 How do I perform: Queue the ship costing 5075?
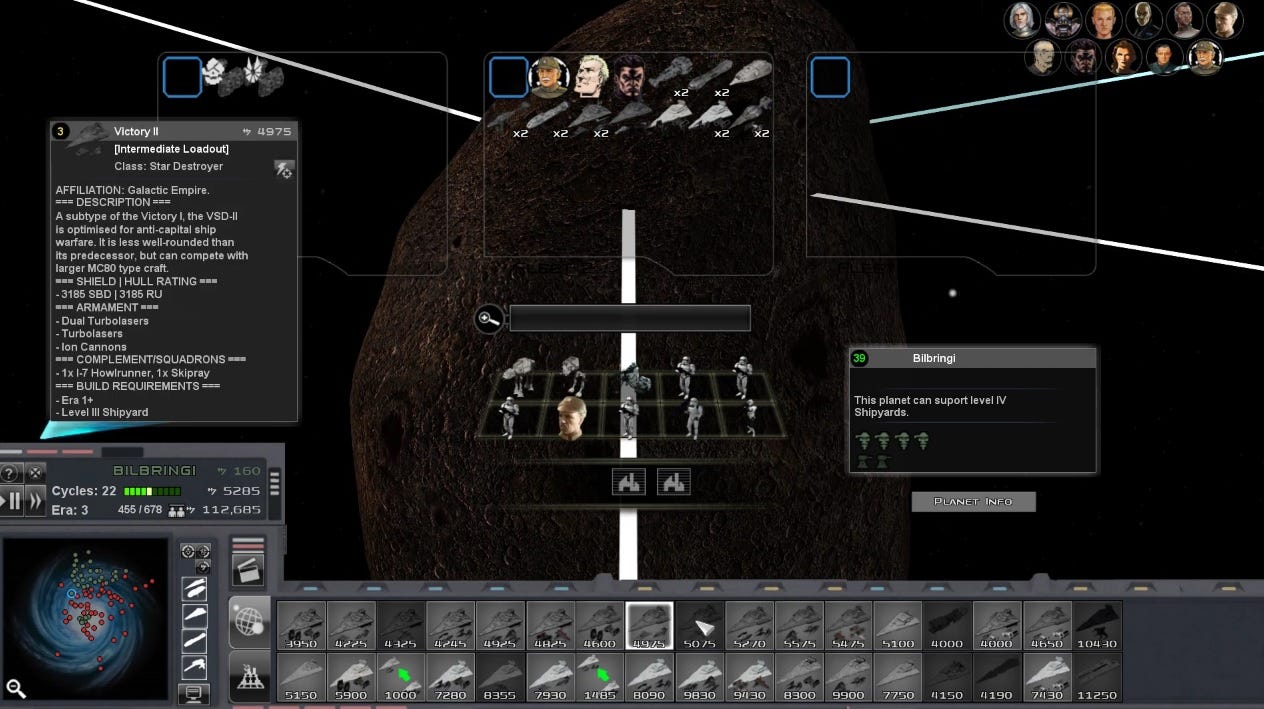[x=700, y=626]
